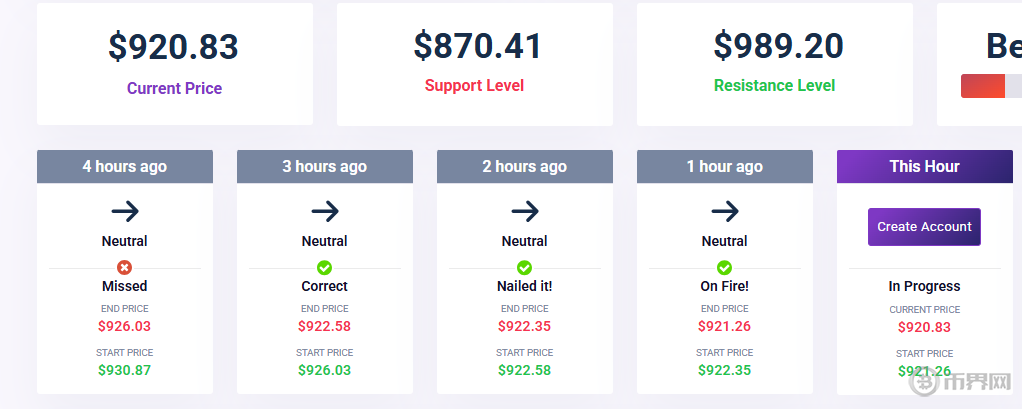Click the $920.83 Current Price value

[174, 47]
